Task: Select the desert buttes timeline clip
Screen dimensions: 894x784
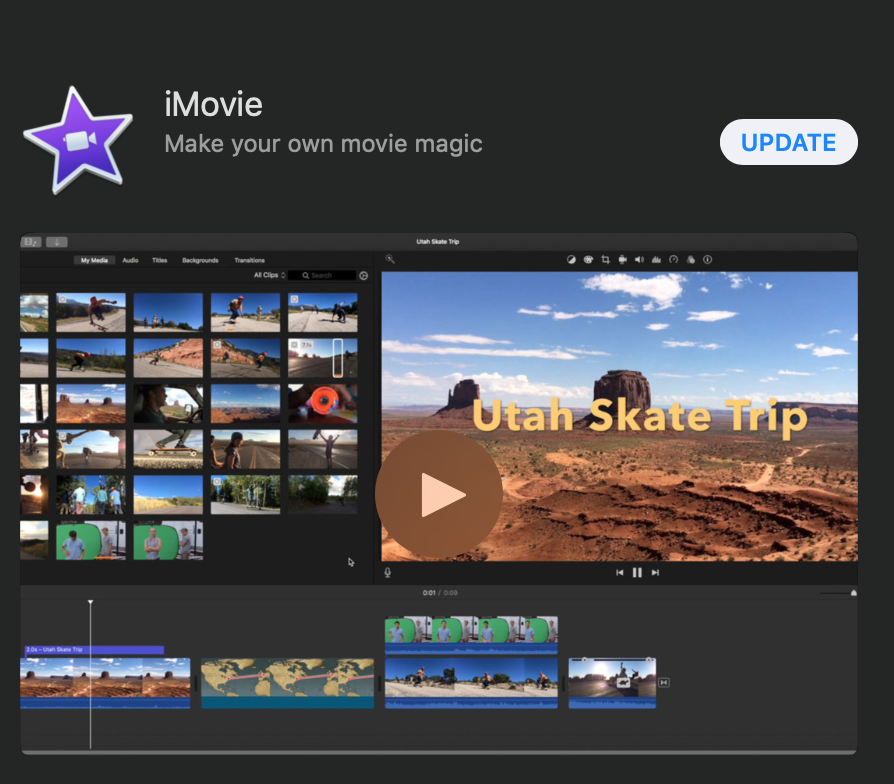Action: (105, 683)
